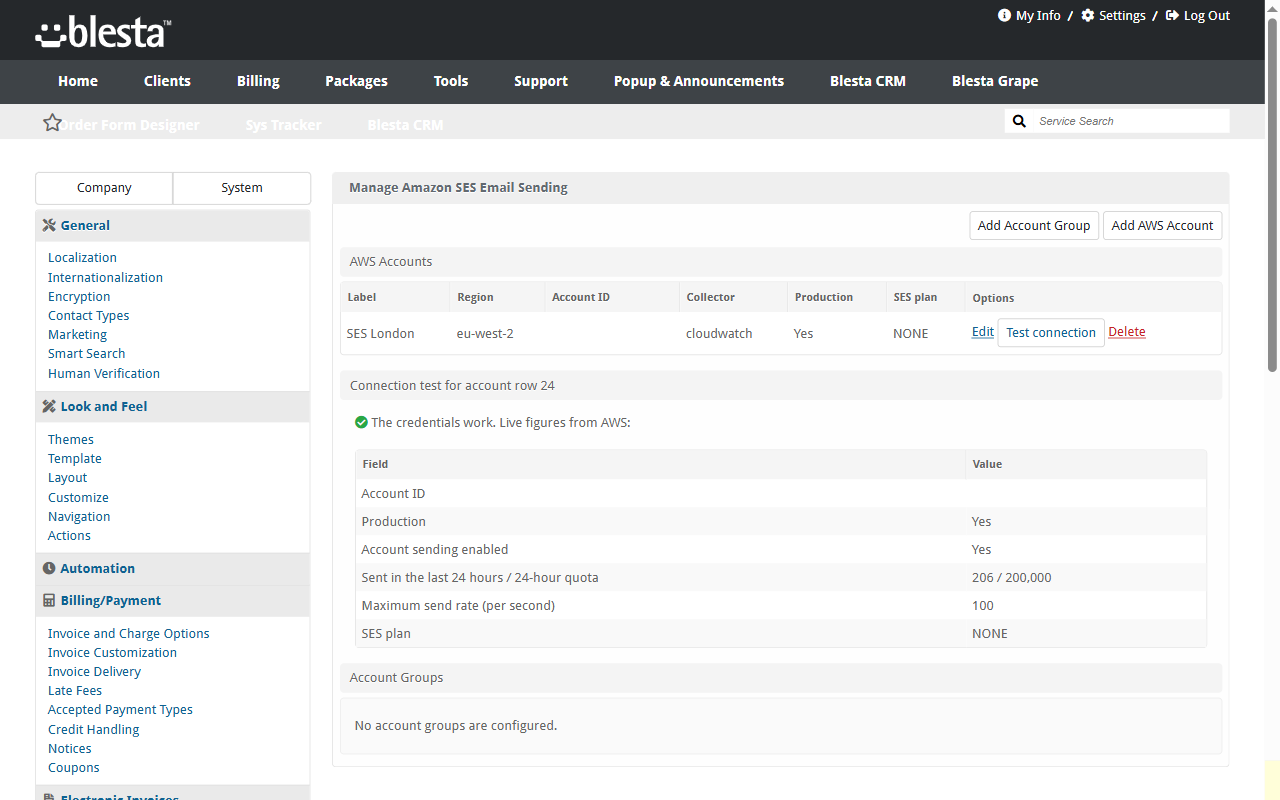The image size is (1280, 800).
Task: Click the Blesta CRM submenu item
Action: (405, 125)
